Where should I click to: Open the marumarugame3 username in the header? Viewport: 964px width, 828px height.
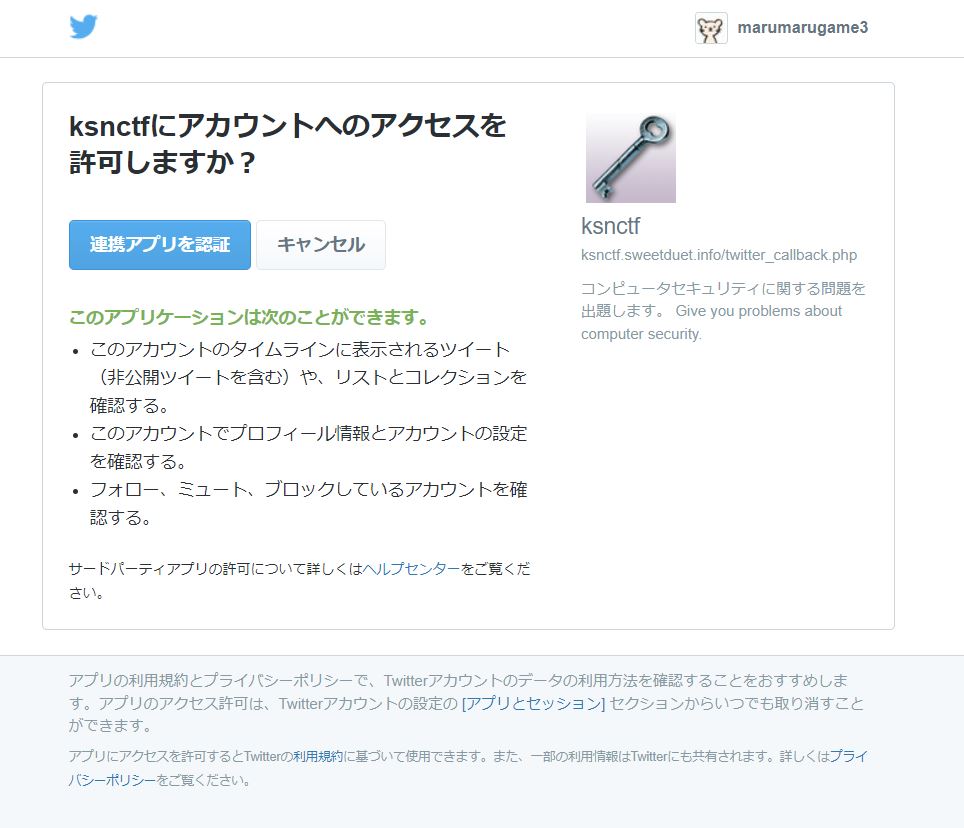(802, 28)
